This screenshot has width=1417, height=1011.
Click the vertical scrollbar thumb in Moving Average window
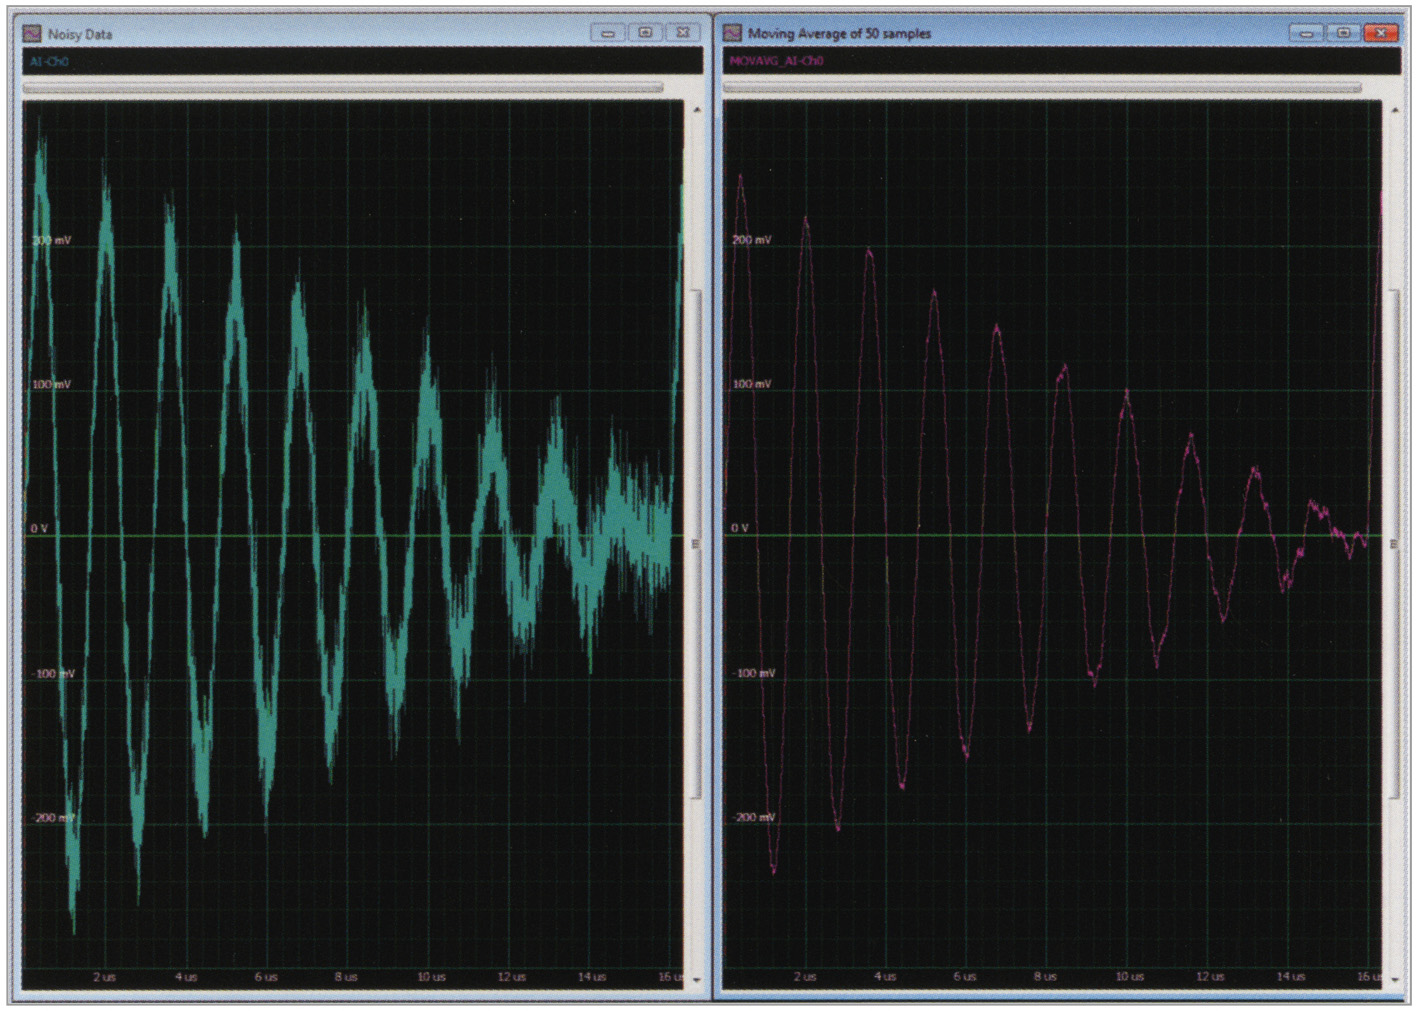click(x=1395, y=544)
